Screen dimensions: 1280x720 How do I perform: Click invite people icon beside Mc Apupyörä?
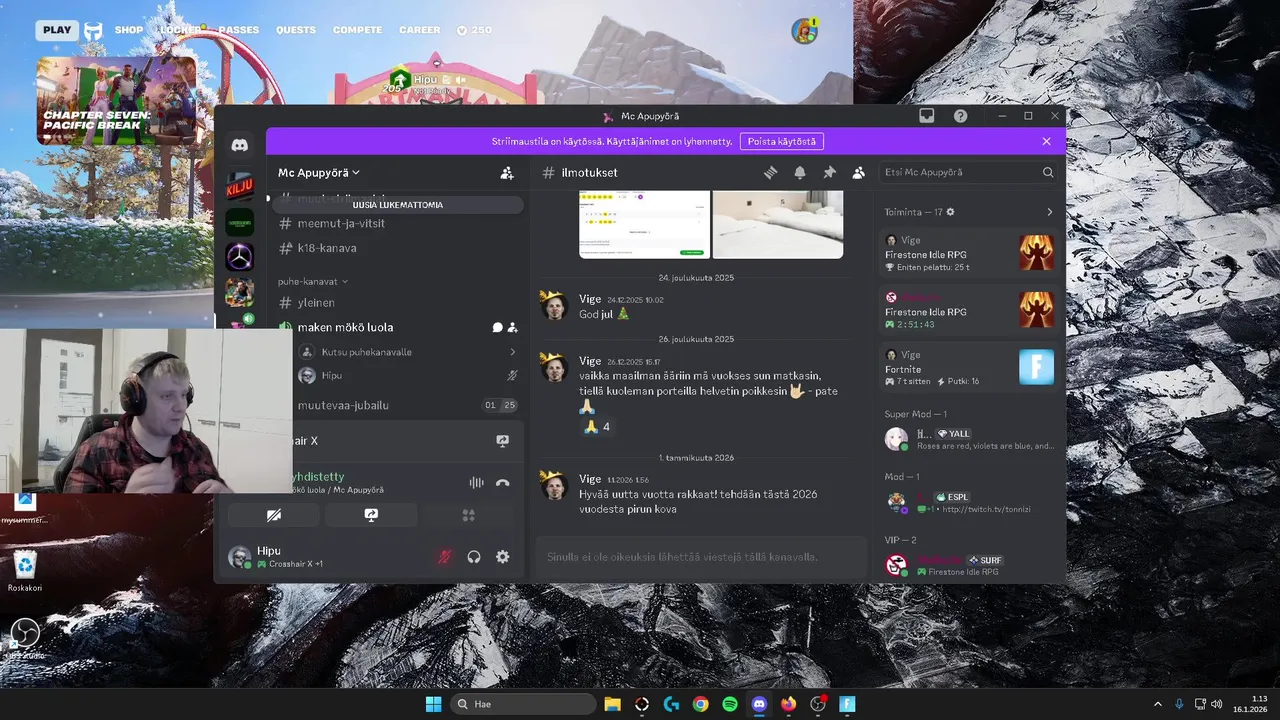(x=507, y=173)
